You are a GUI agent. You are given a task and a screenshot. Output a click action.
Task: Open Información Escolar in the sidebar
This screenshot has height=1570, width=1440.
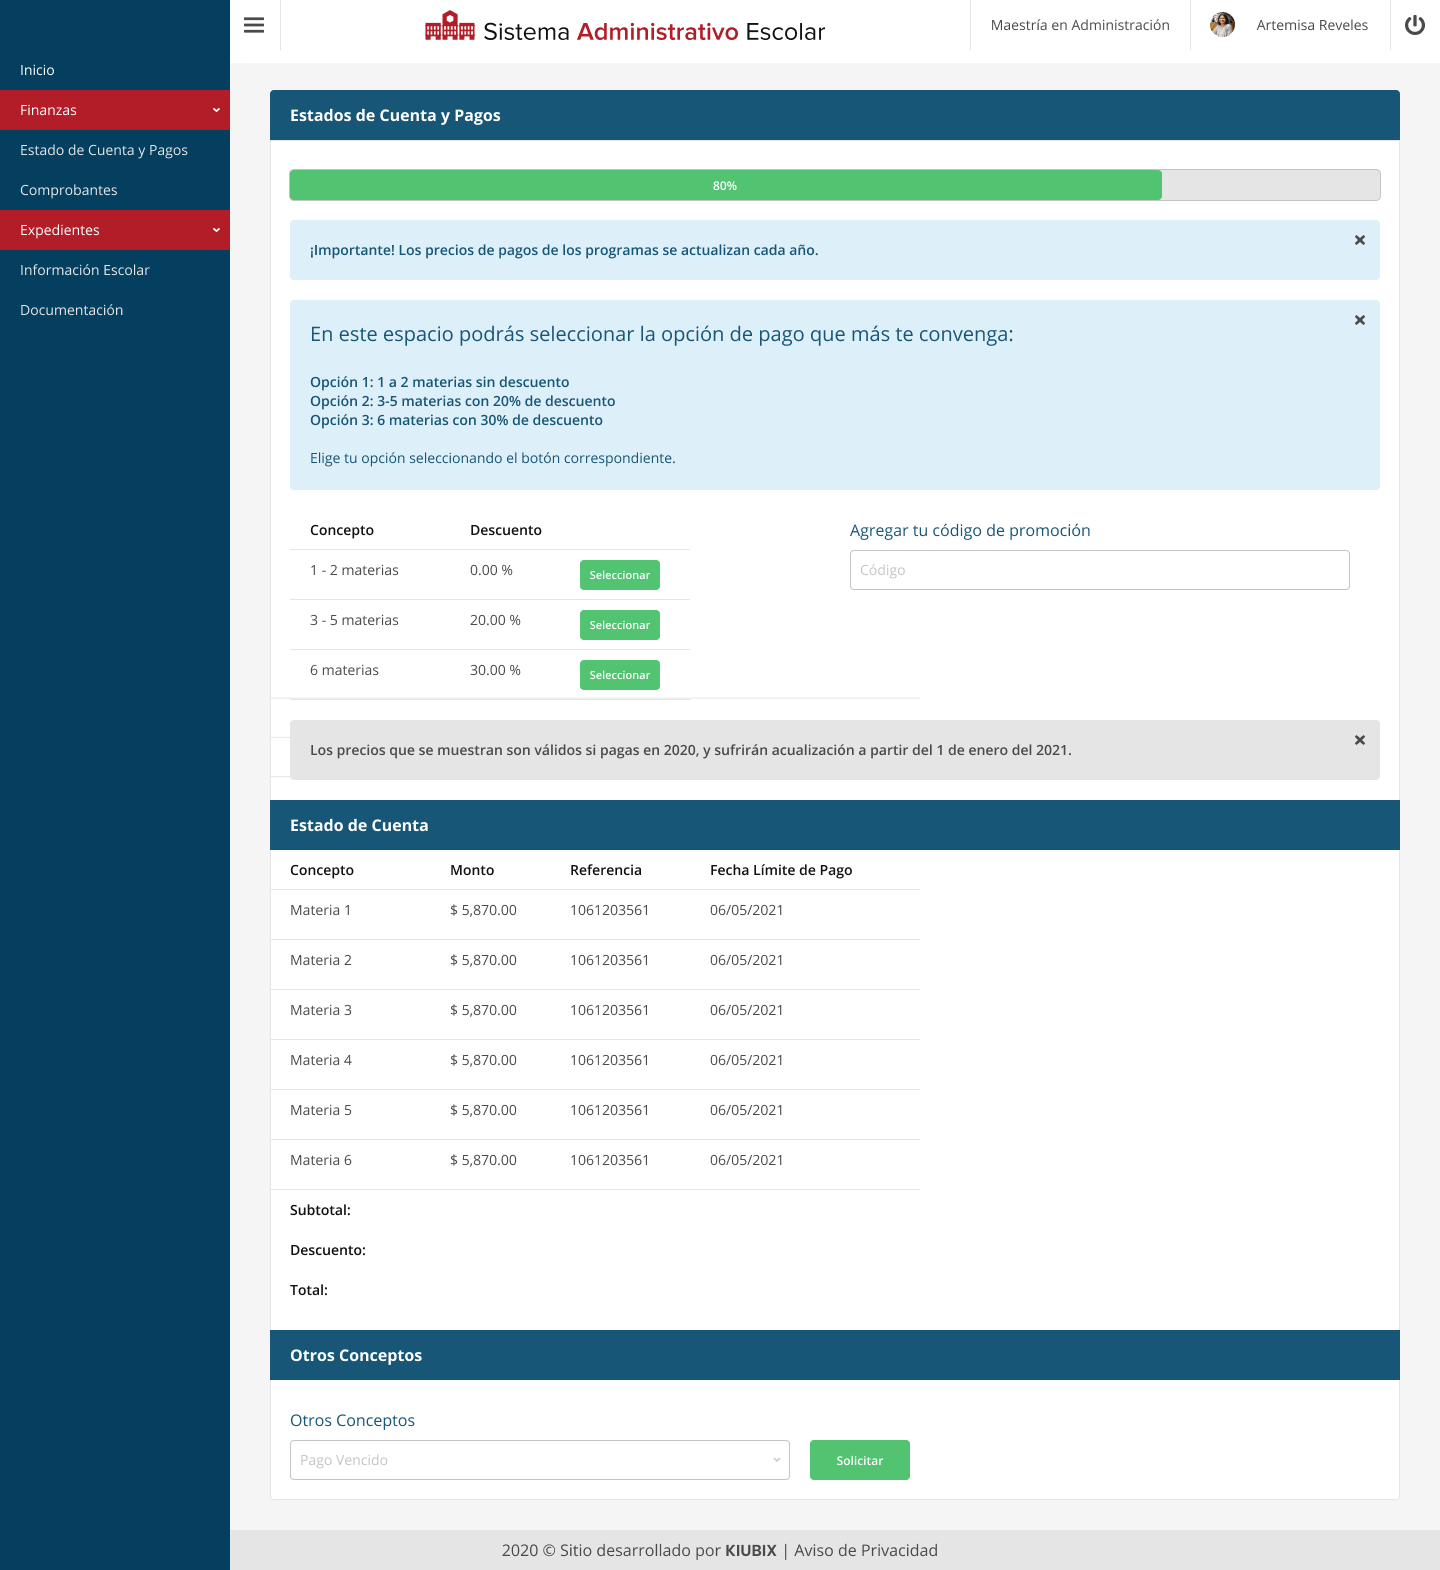(x=85, y=270)
